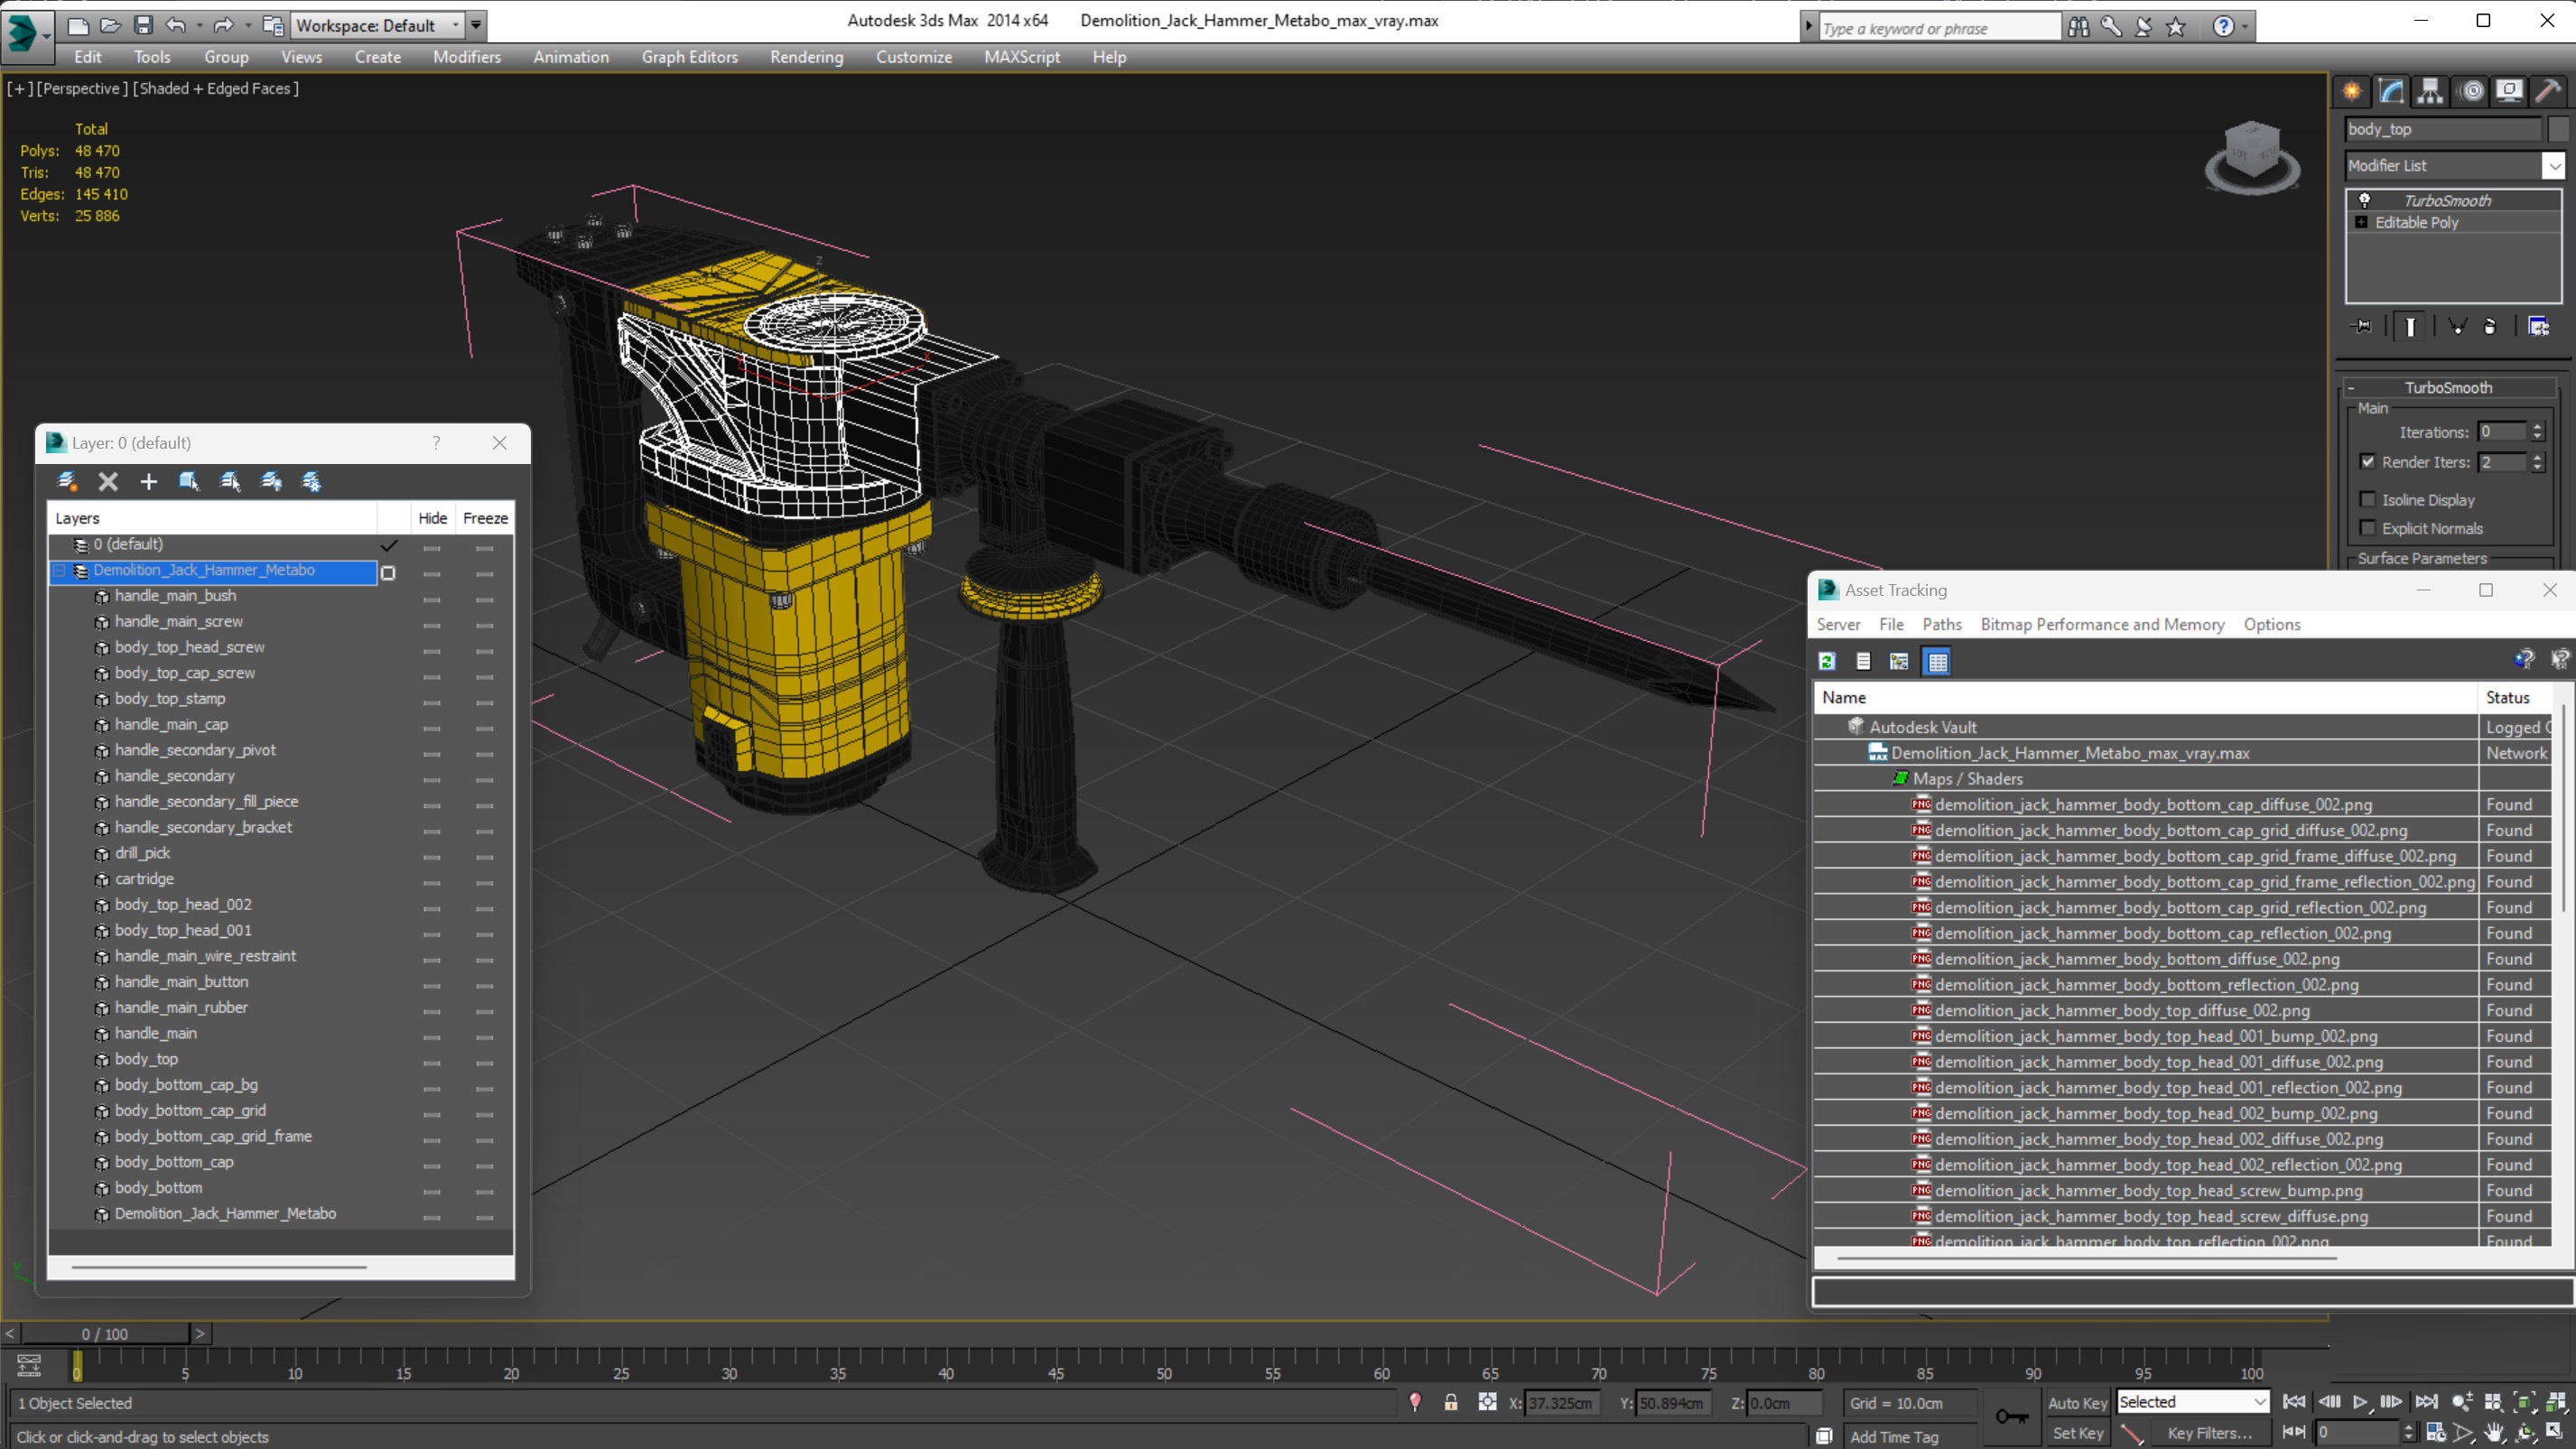Viewport: 2576px width, 1449px height.
Task: Open the Hierarchy command panel tab
Action: click(2430, 91)
